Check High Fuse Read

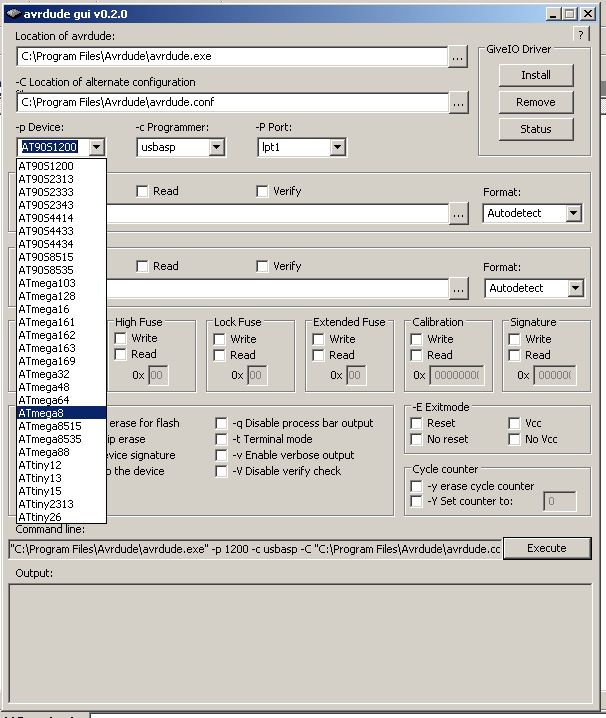[120, 354]
